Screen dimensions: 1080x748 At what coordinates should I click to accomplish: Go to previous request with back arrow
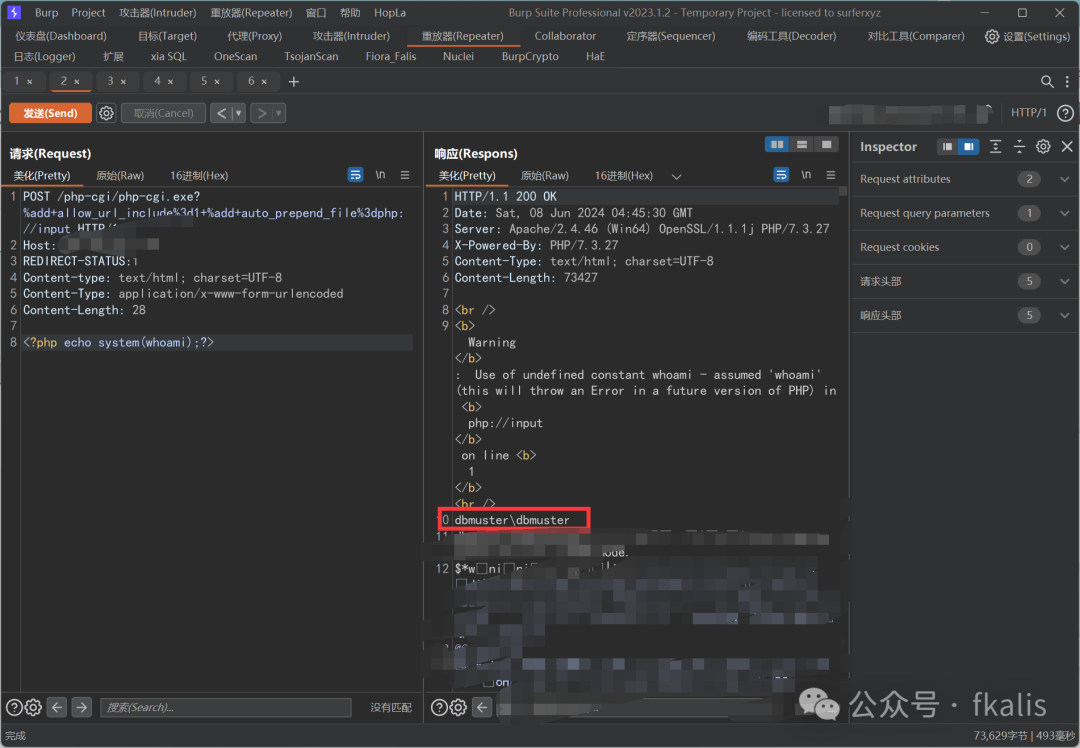(x=221, y=113)
